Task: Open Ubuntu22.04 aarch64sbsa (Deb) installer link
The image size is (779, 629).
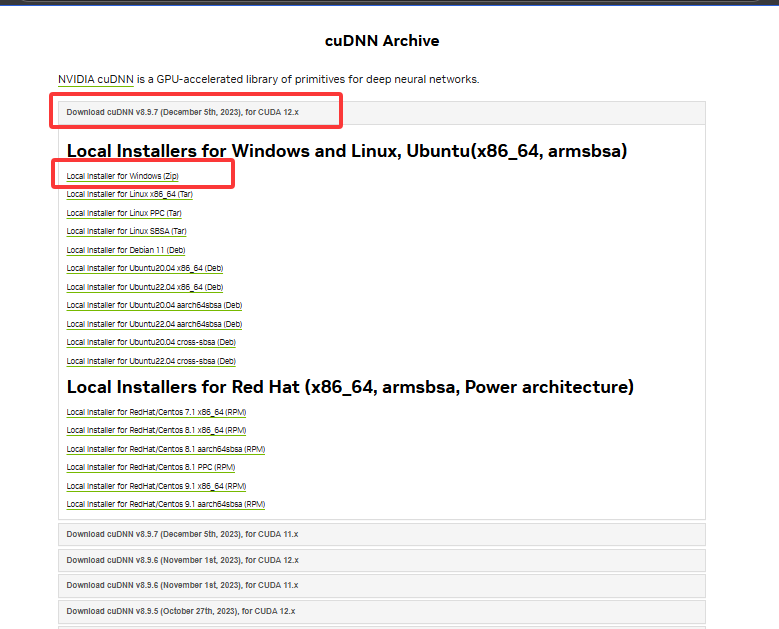Action: 155,324
